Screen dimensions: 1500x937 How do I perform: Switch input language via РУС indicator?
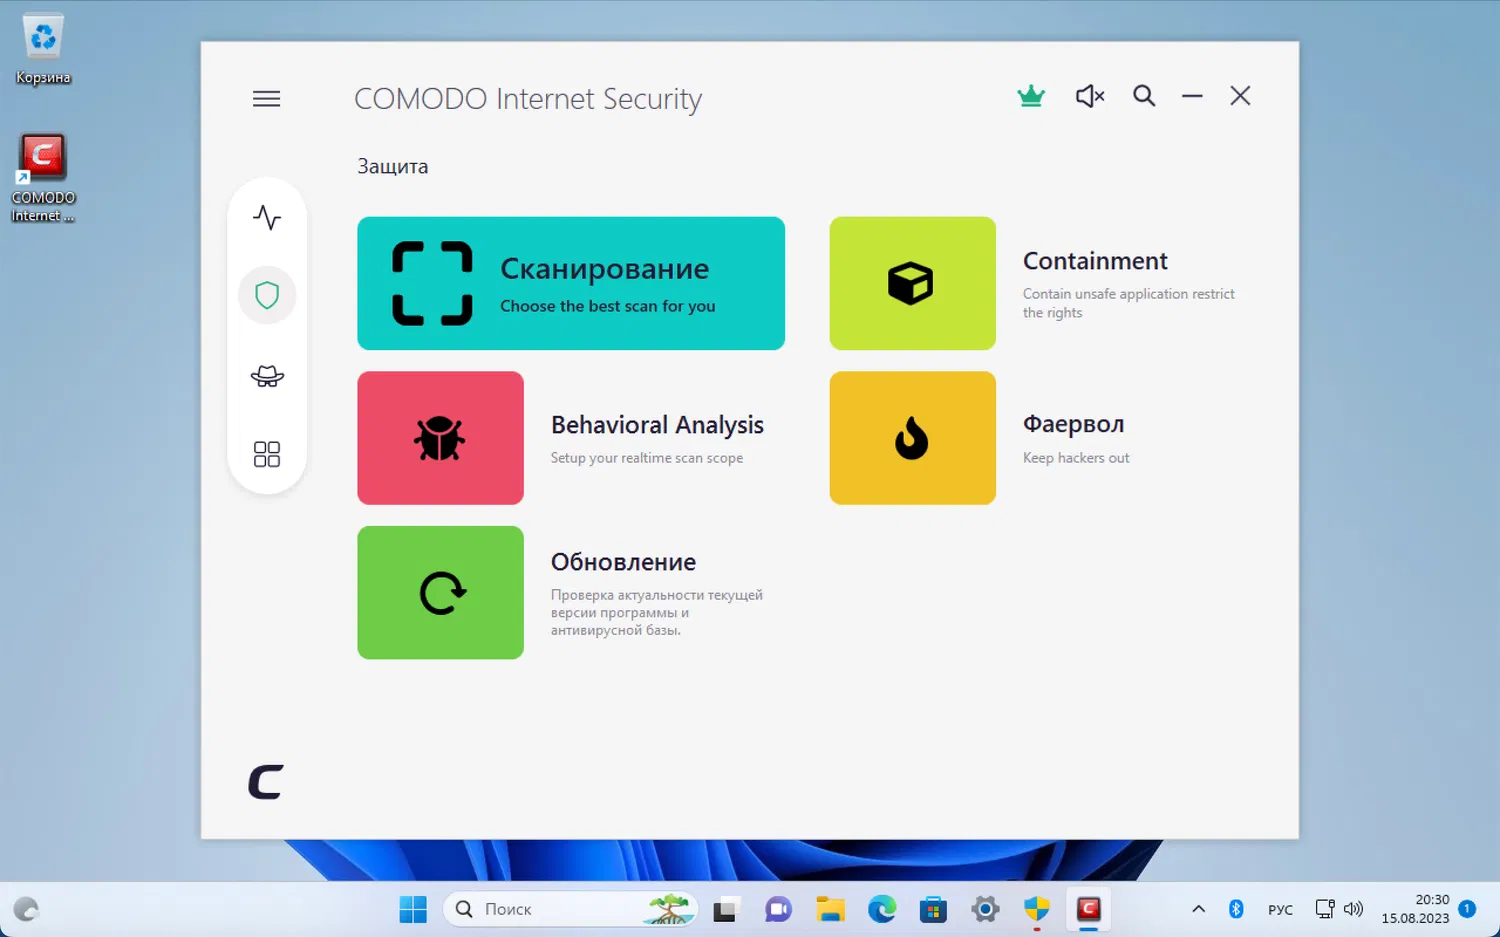(1280, 910)
